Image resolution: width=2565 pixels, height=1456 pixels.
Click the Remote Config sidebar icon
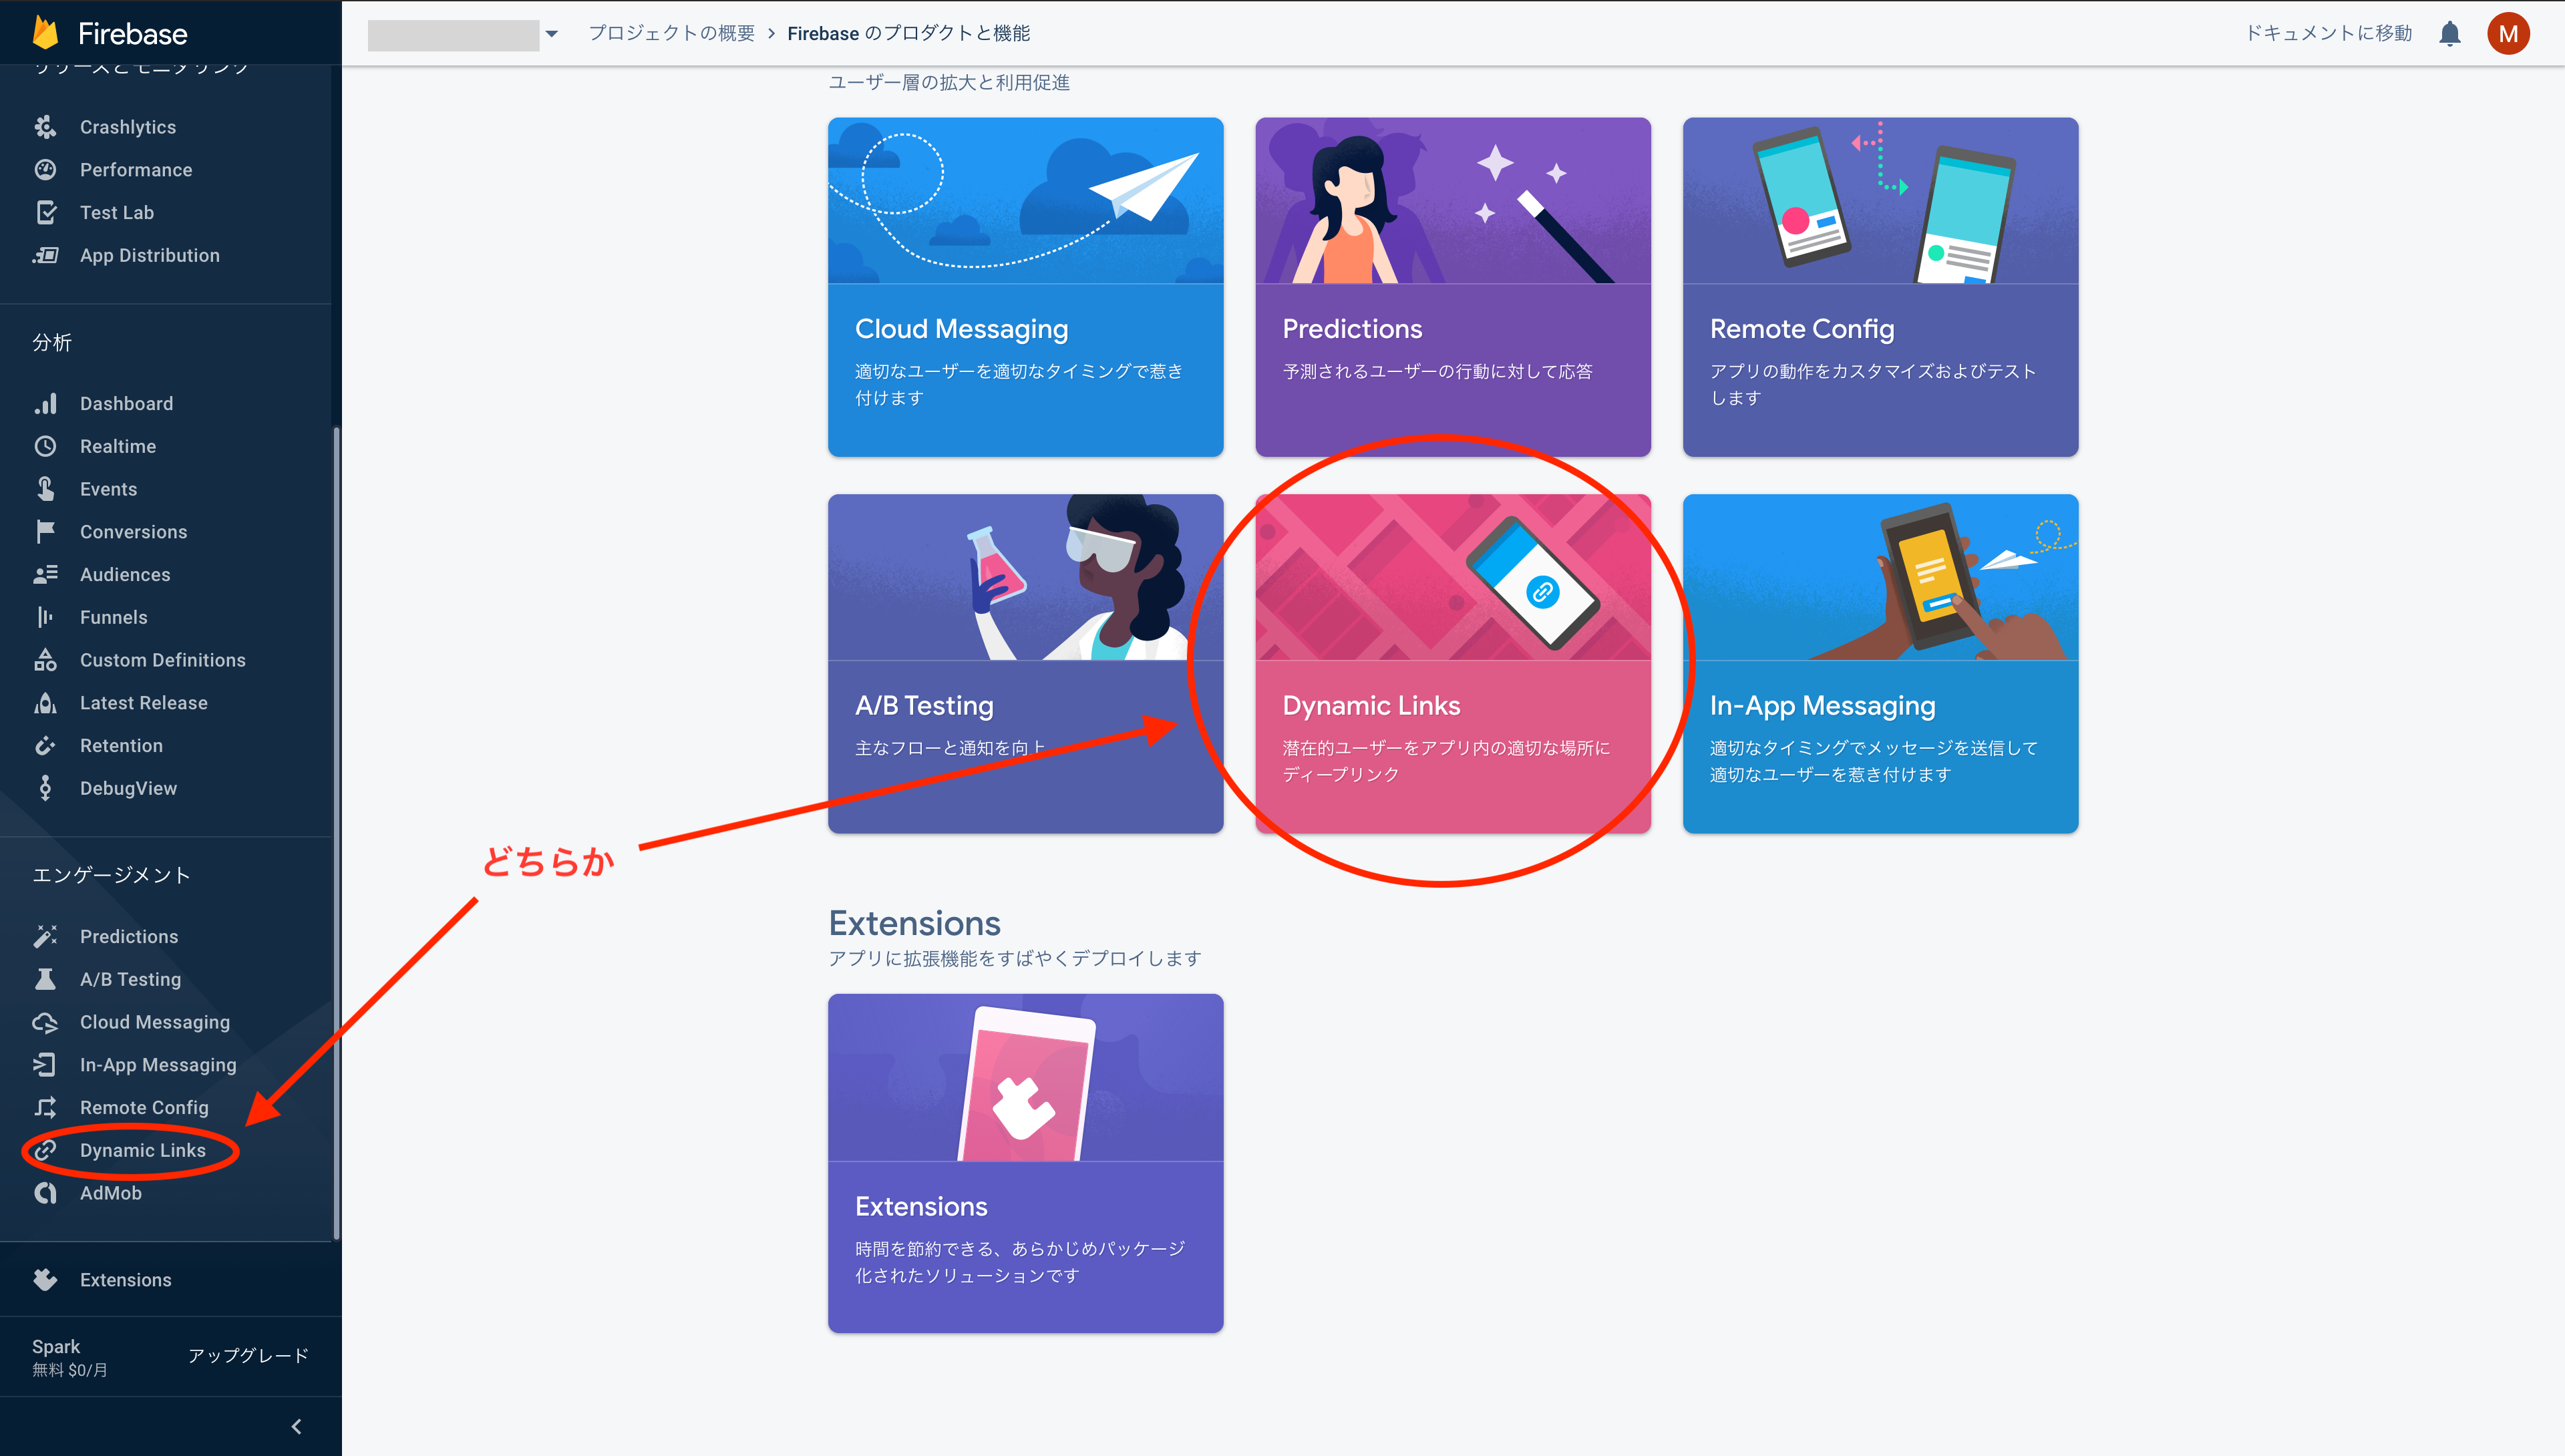click(x=45, y=1107)
